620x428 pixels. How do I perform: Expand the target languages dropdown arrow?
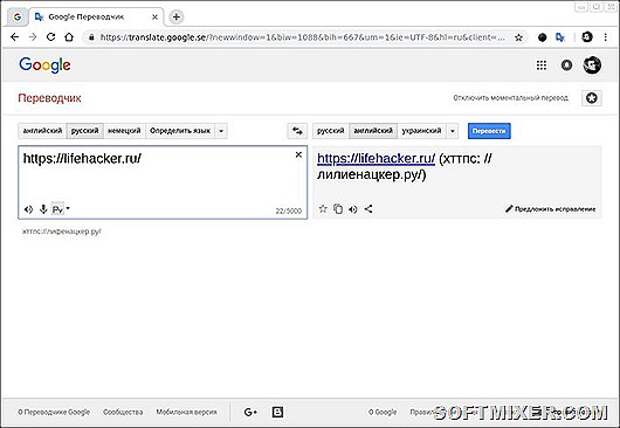452,131
